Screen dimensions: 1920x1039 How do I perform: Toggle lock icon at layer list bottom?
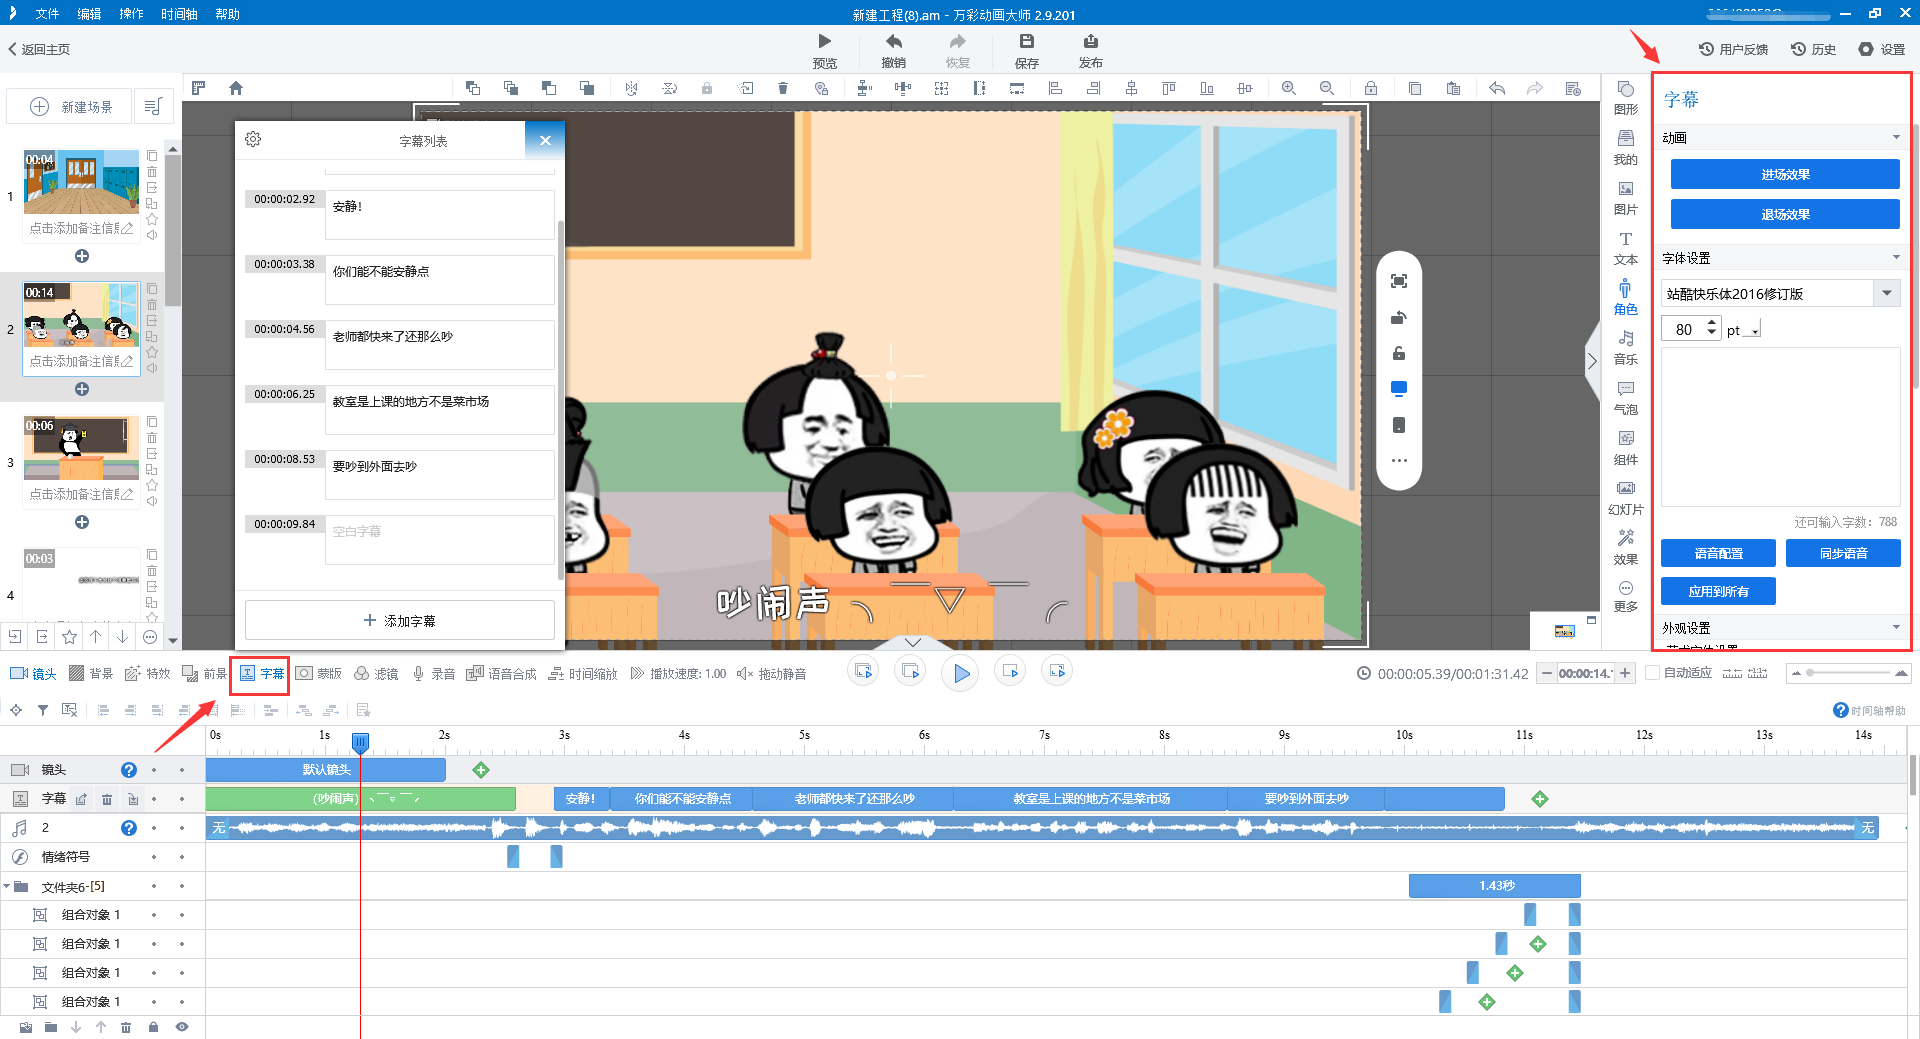(x=153, y=1027)
